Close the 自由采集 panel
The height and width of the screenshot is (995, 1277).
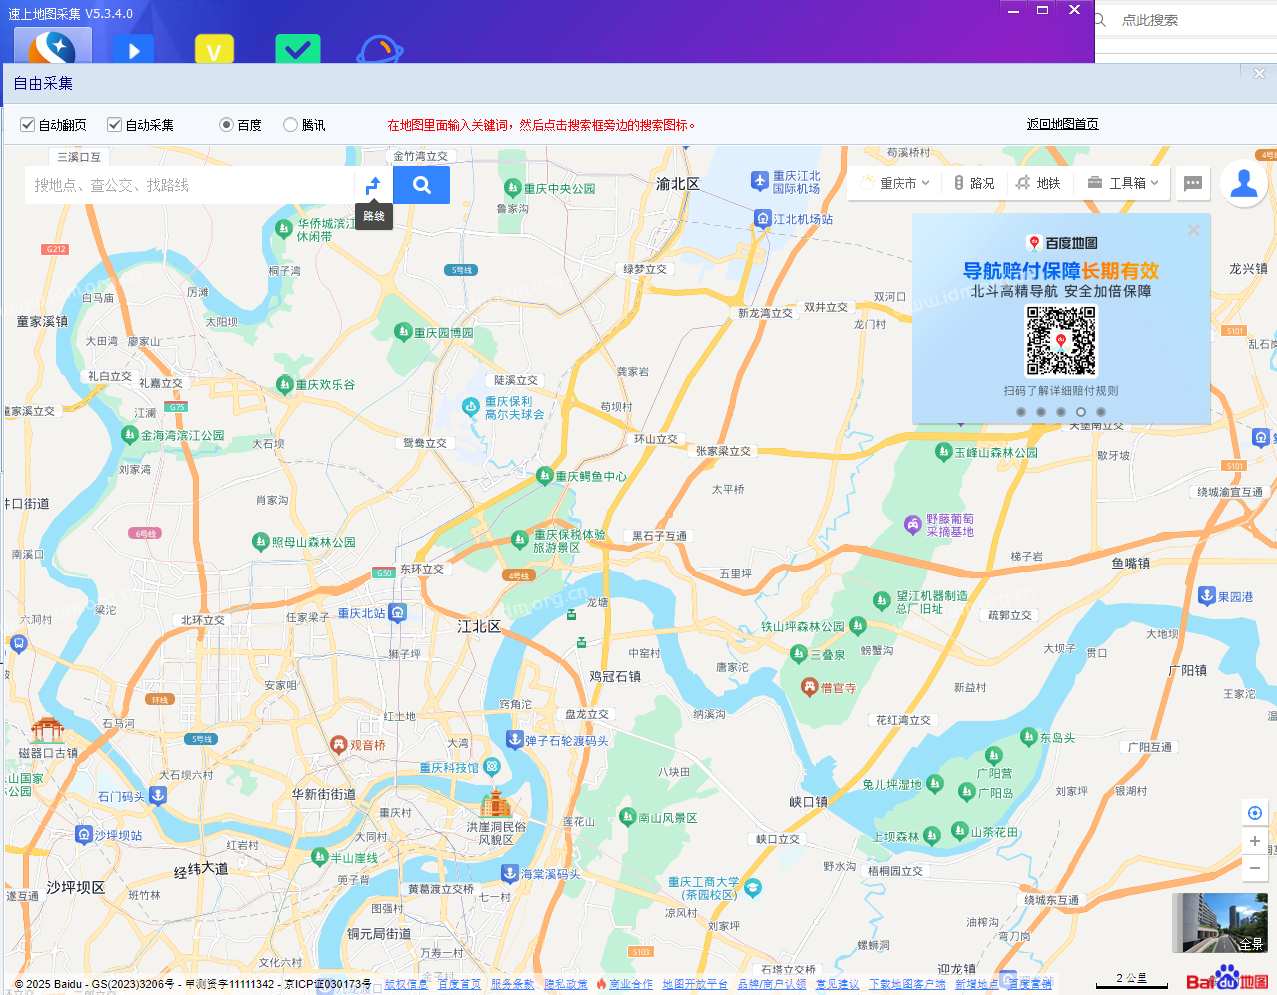(1259, 73)
